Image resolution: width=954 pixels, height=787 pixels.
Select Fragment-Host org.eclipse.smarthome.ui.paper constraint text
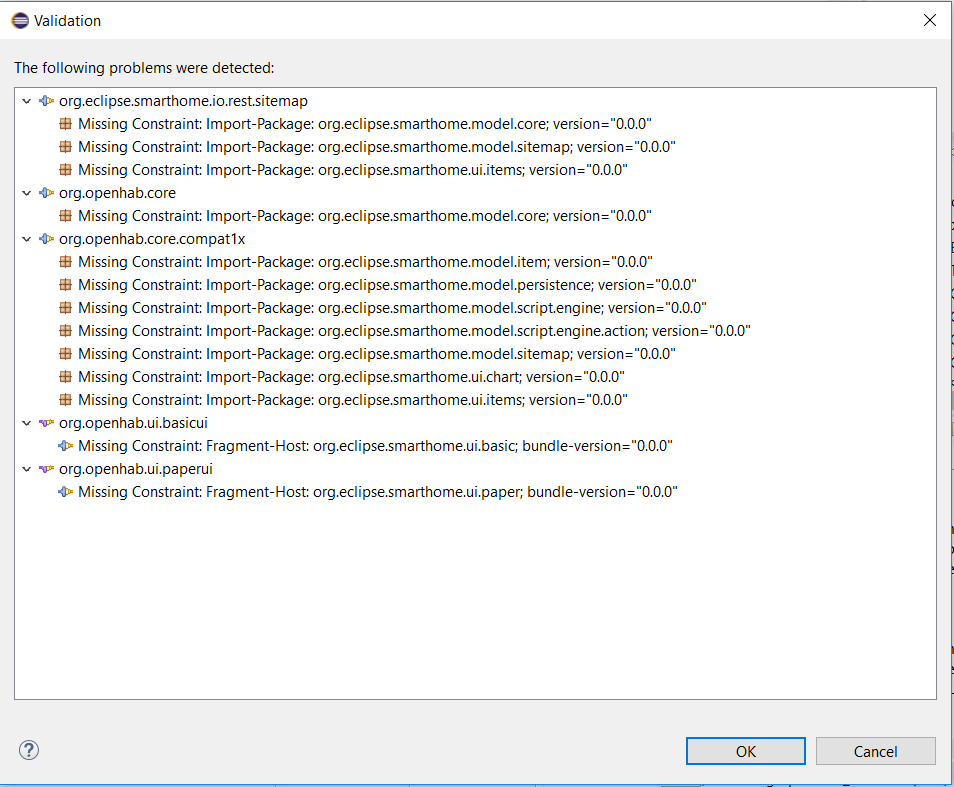point(378,492)
